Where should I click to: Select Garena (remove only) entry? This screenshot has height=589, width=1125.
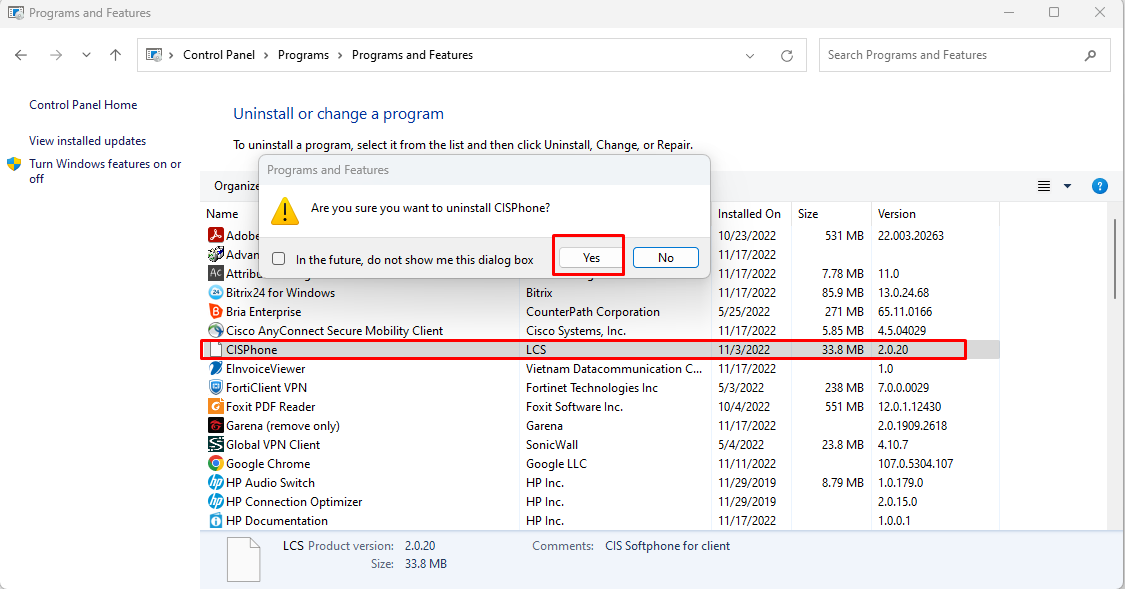pyautogui.click(x=283, y=426)
